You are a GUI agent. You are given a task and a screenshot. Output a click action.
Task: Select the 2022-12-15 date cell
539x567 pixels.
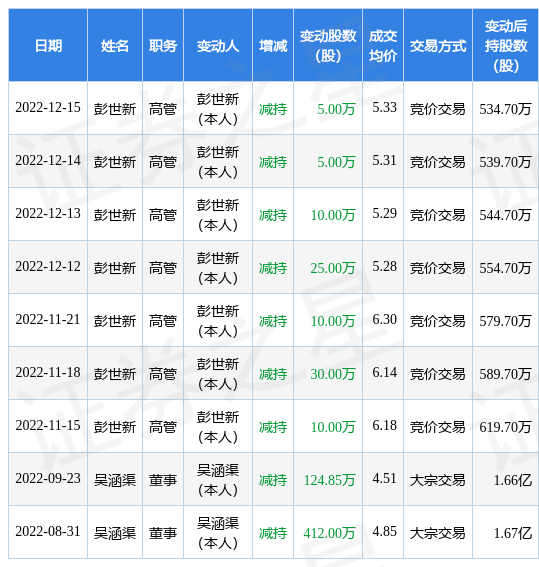(x=48, y=107)
